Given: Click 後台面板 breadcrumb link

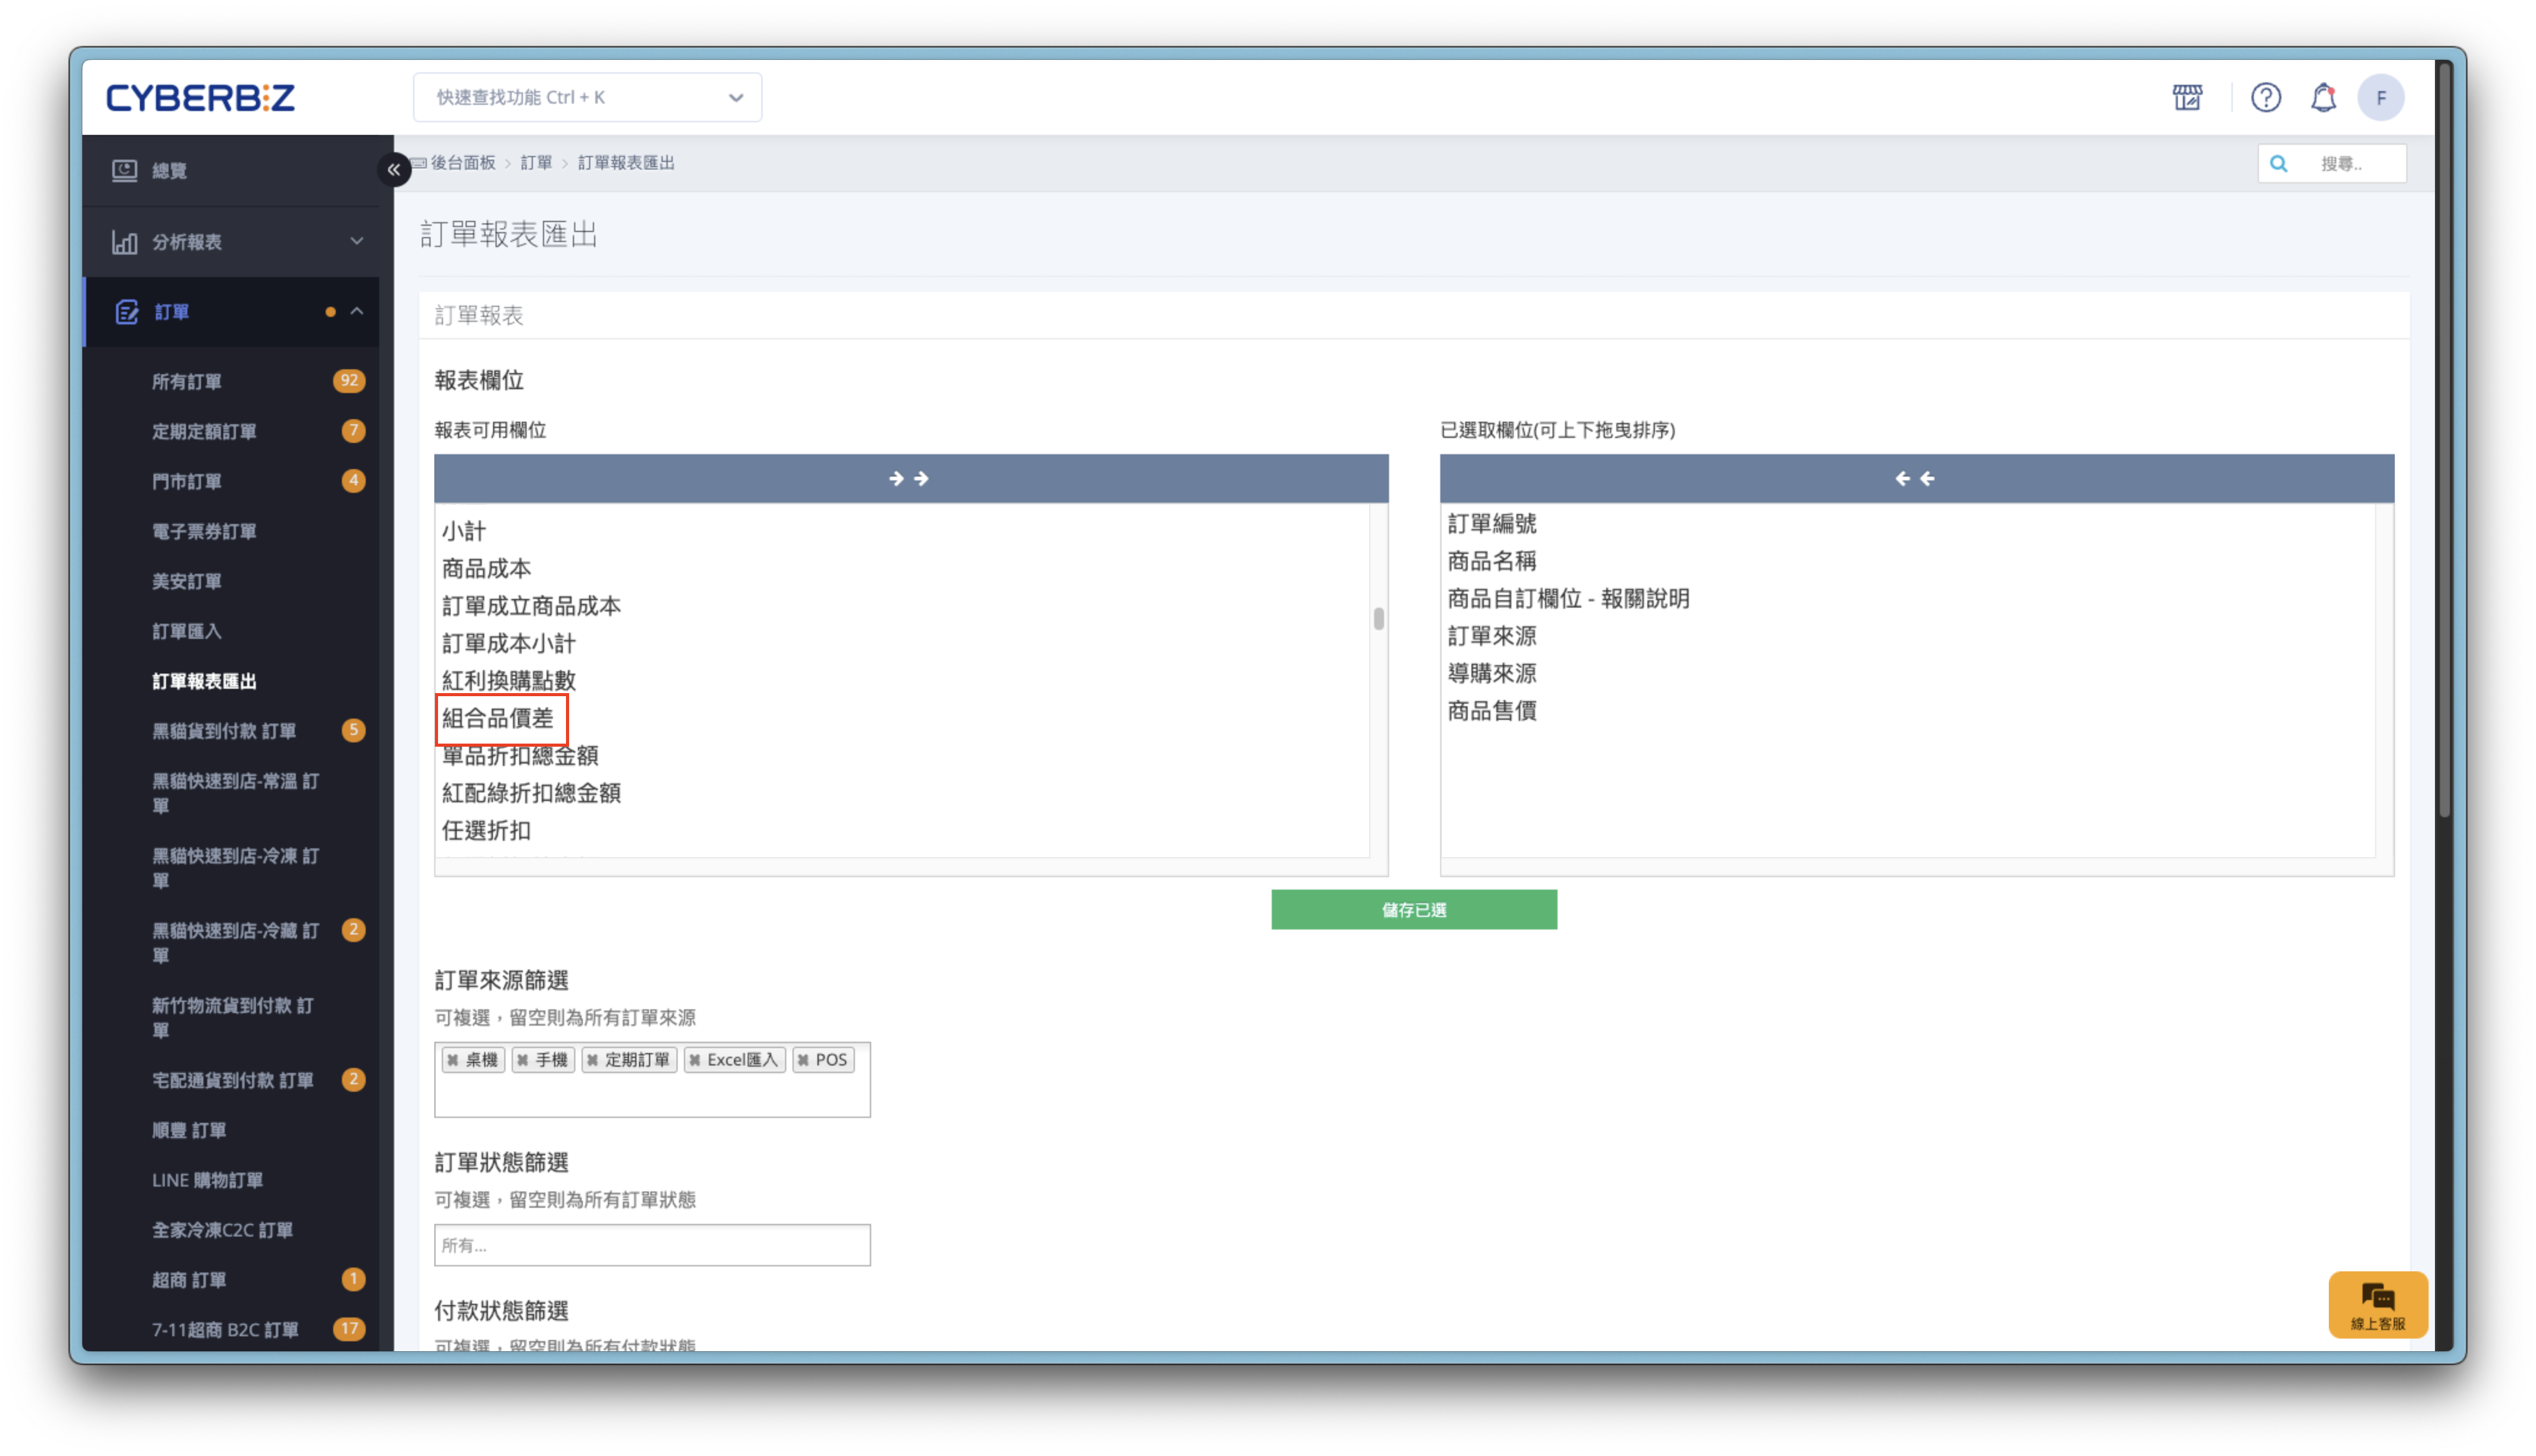Looking at the screenshot, I should [463, 163].
